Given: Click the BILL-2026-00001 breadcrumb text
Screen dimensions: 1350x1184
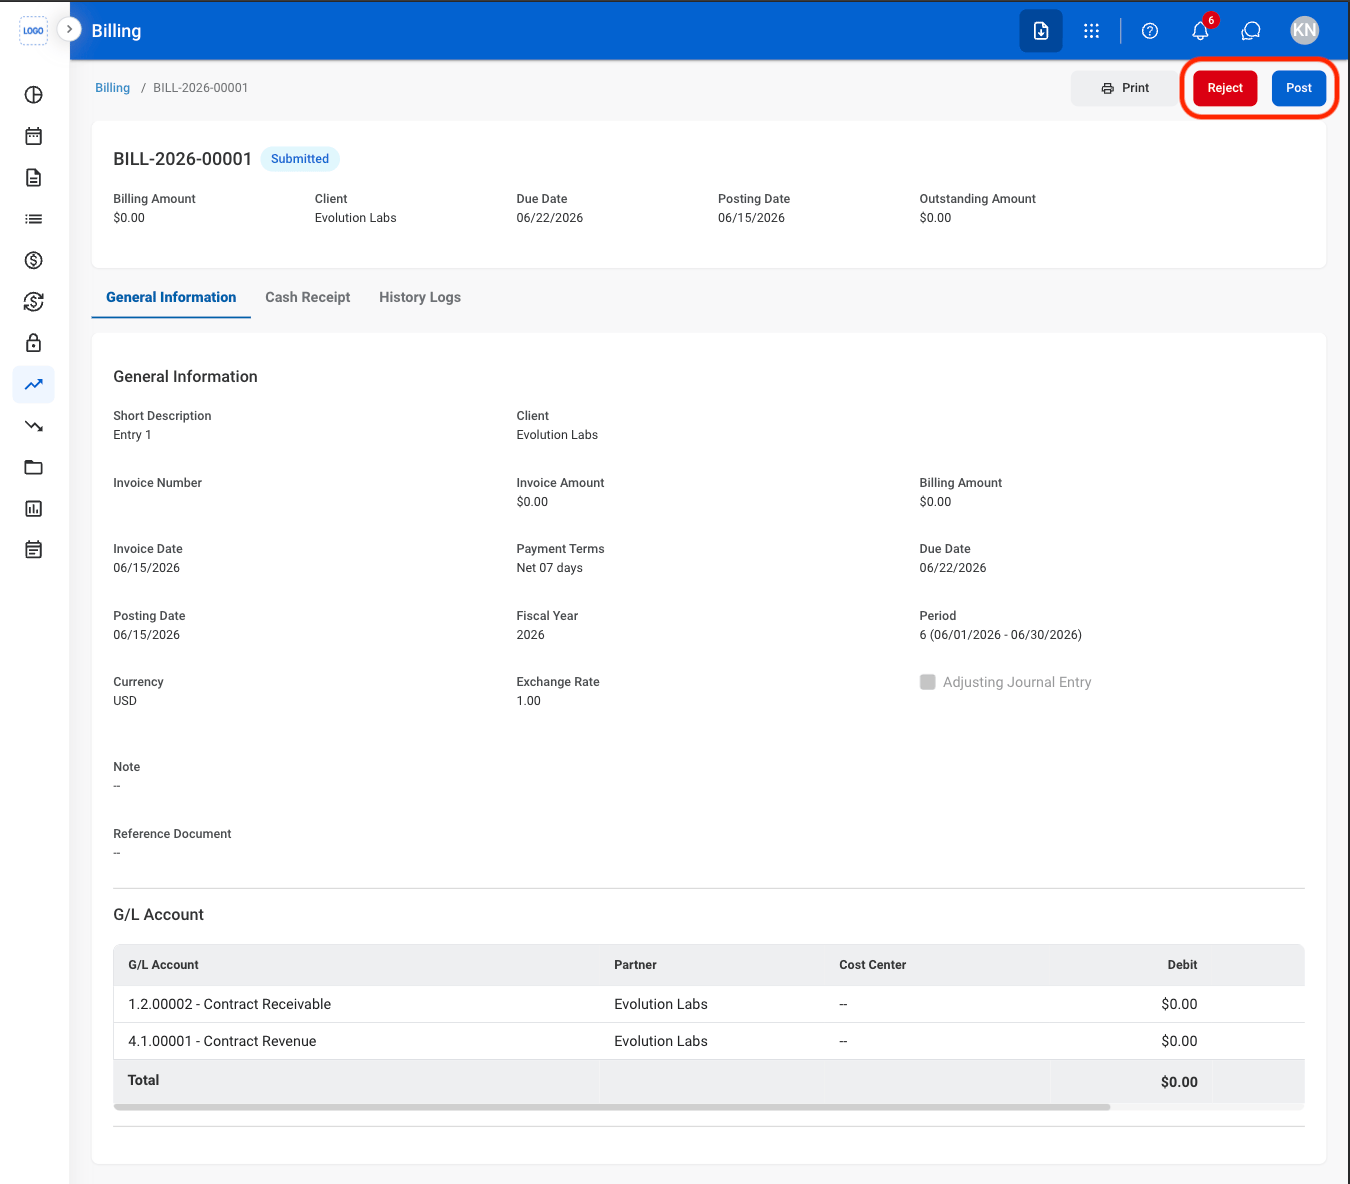Looking at the screenshot, I should (201, 88).
